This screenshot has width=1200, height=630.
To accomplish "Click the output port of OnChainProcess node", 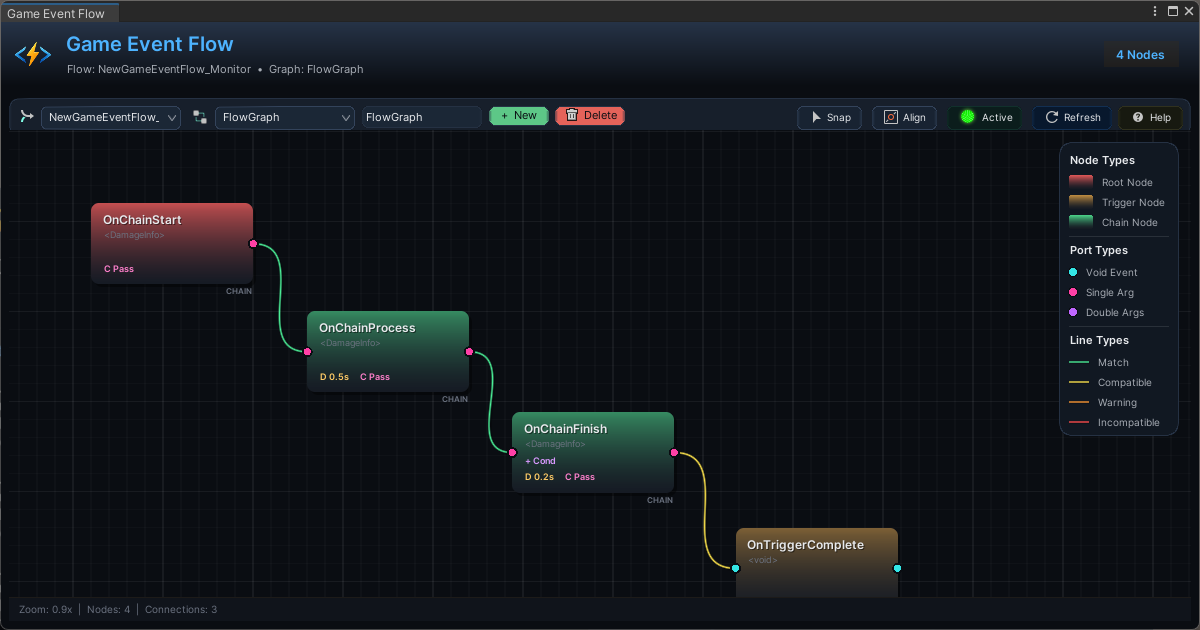I will pyautogui.click(x=469, y=351).
